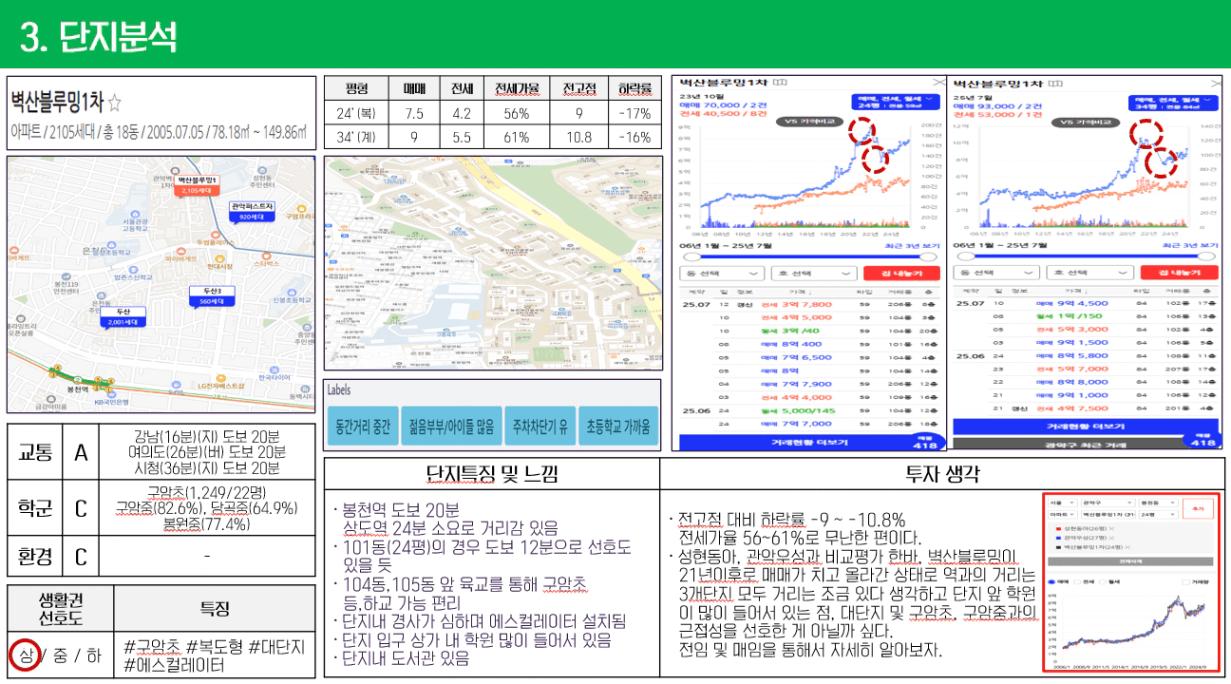
Task: Click the red button beside 호 선택 in left panel
Action: (x=900, y=273)
